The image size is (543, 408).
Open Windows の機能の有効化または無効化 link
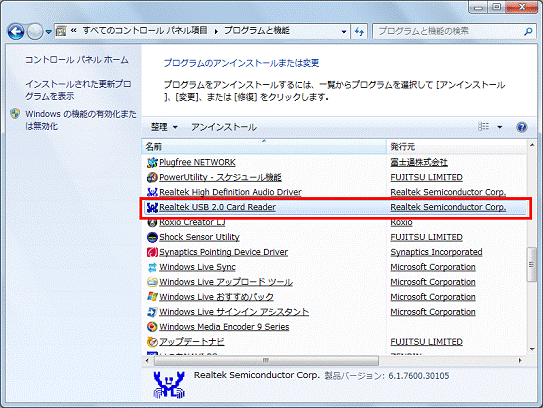click(x=81, y=120)
